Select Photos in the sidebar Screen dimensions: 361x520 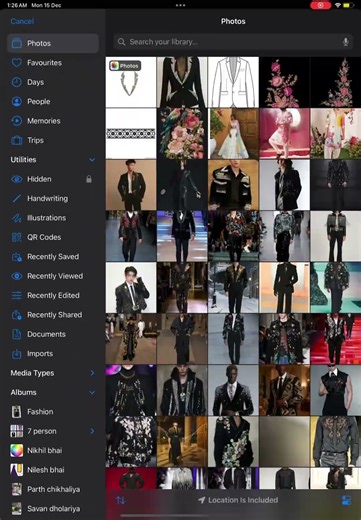coord(53,43)
